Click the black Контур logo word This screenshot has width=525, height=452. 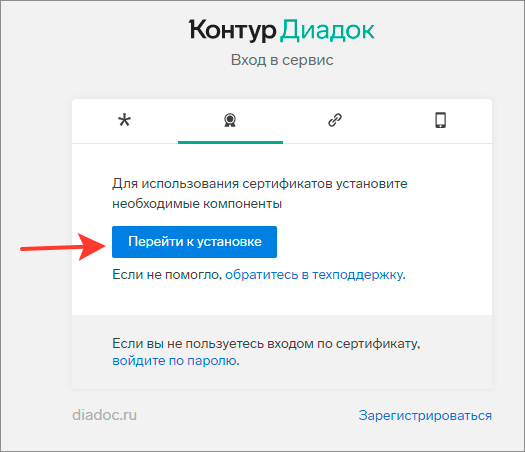[x=233, y=30]
